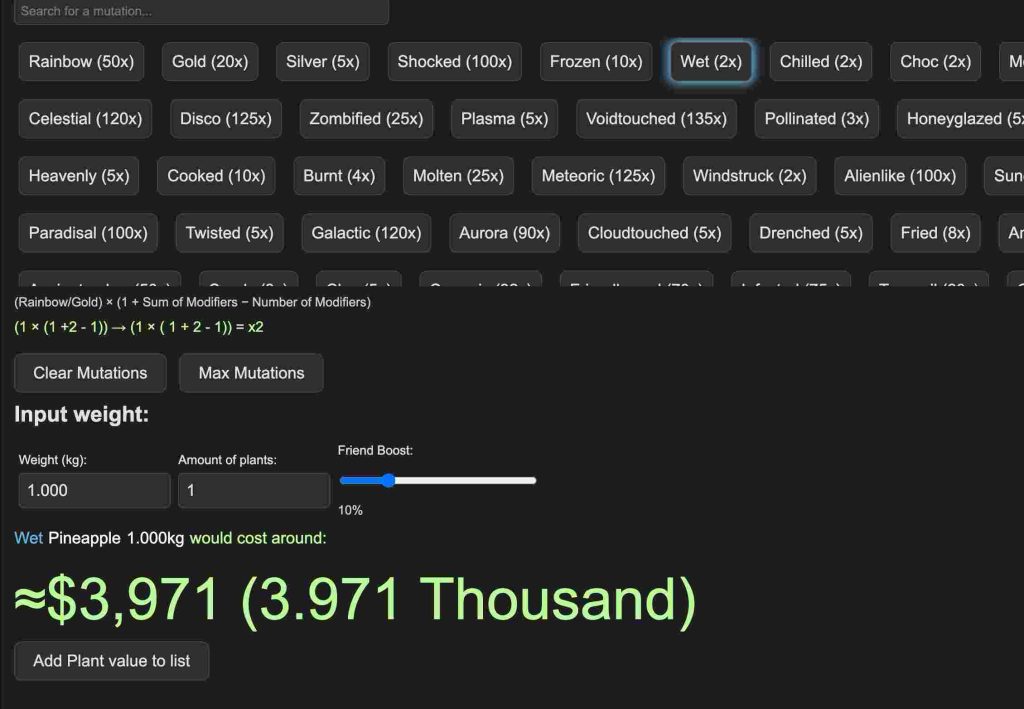
Task: Select the Frozen (10x) mutation
Action: click(596, 62)
